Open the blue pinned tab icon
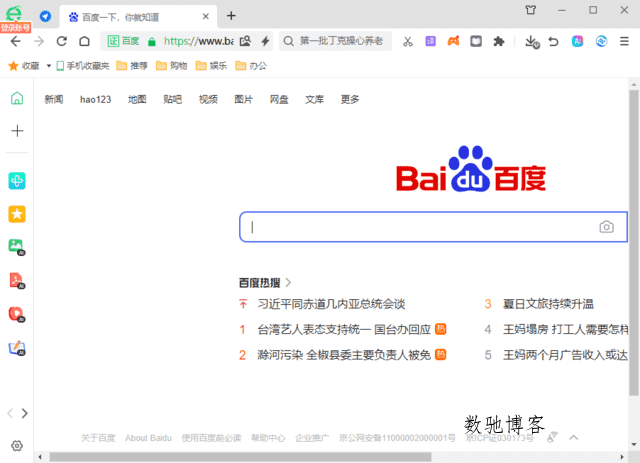 coord(45,16)
